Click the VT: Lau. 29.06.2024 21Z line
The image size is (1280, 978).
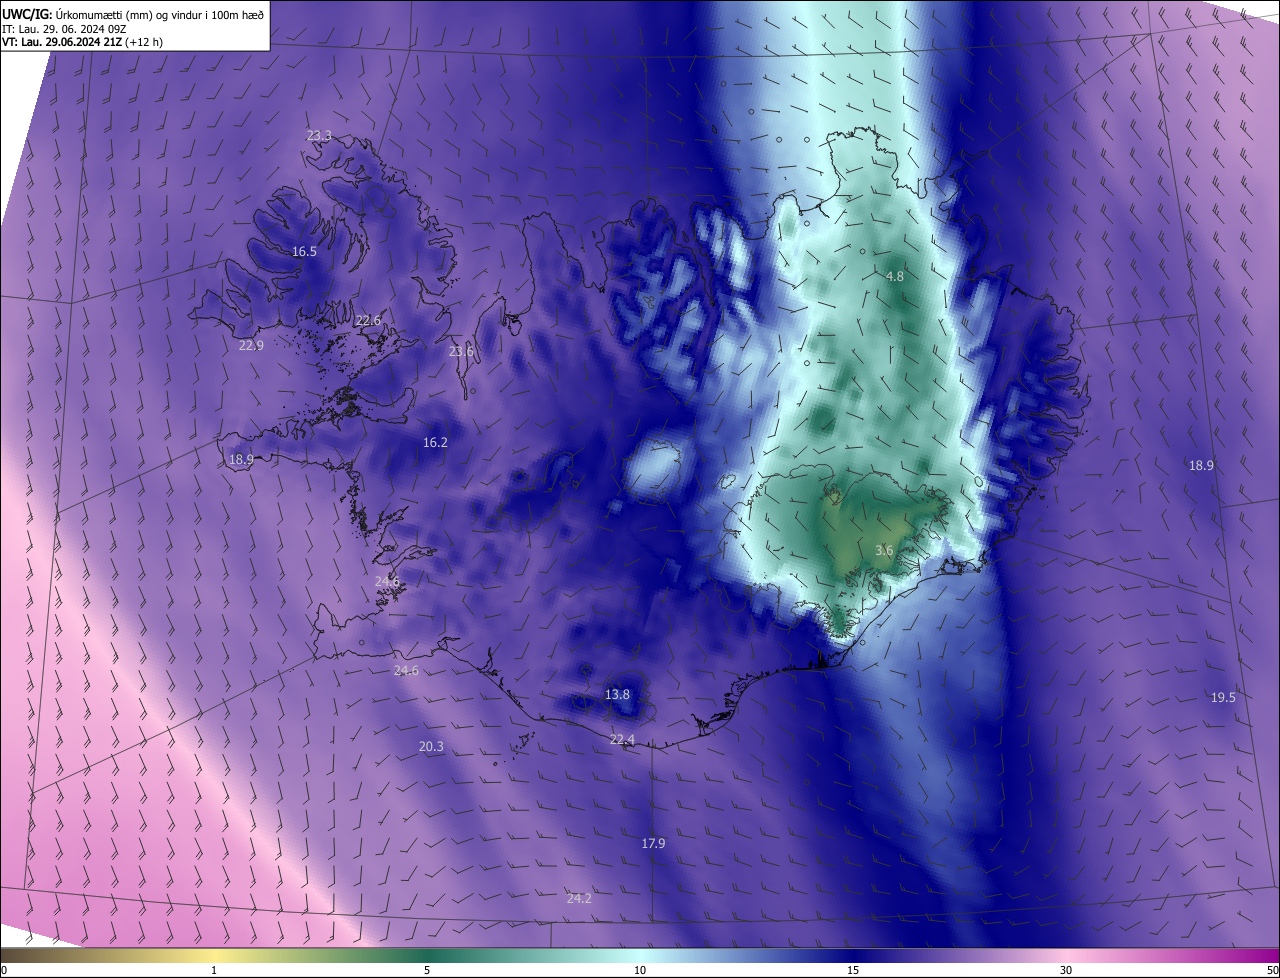[82, 42]
